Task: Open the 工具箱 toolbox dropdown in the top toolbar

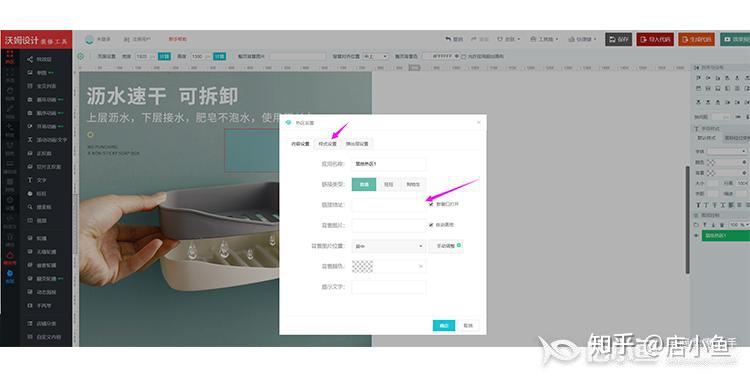Action: click(544, 39)
